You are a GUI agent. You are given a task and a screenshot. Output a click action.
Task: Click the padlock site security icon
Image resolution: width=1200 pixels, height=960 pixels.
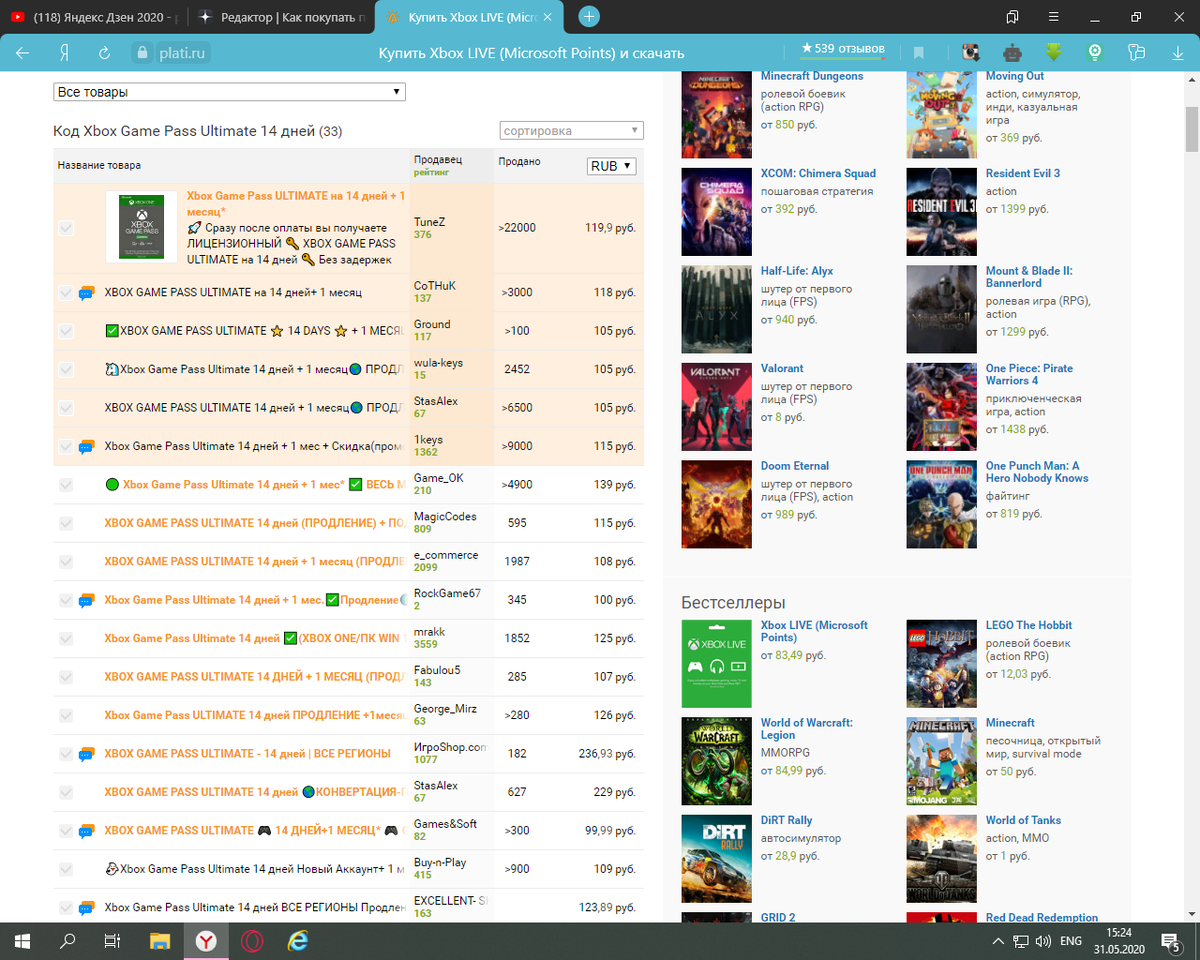tap(141, 52)
